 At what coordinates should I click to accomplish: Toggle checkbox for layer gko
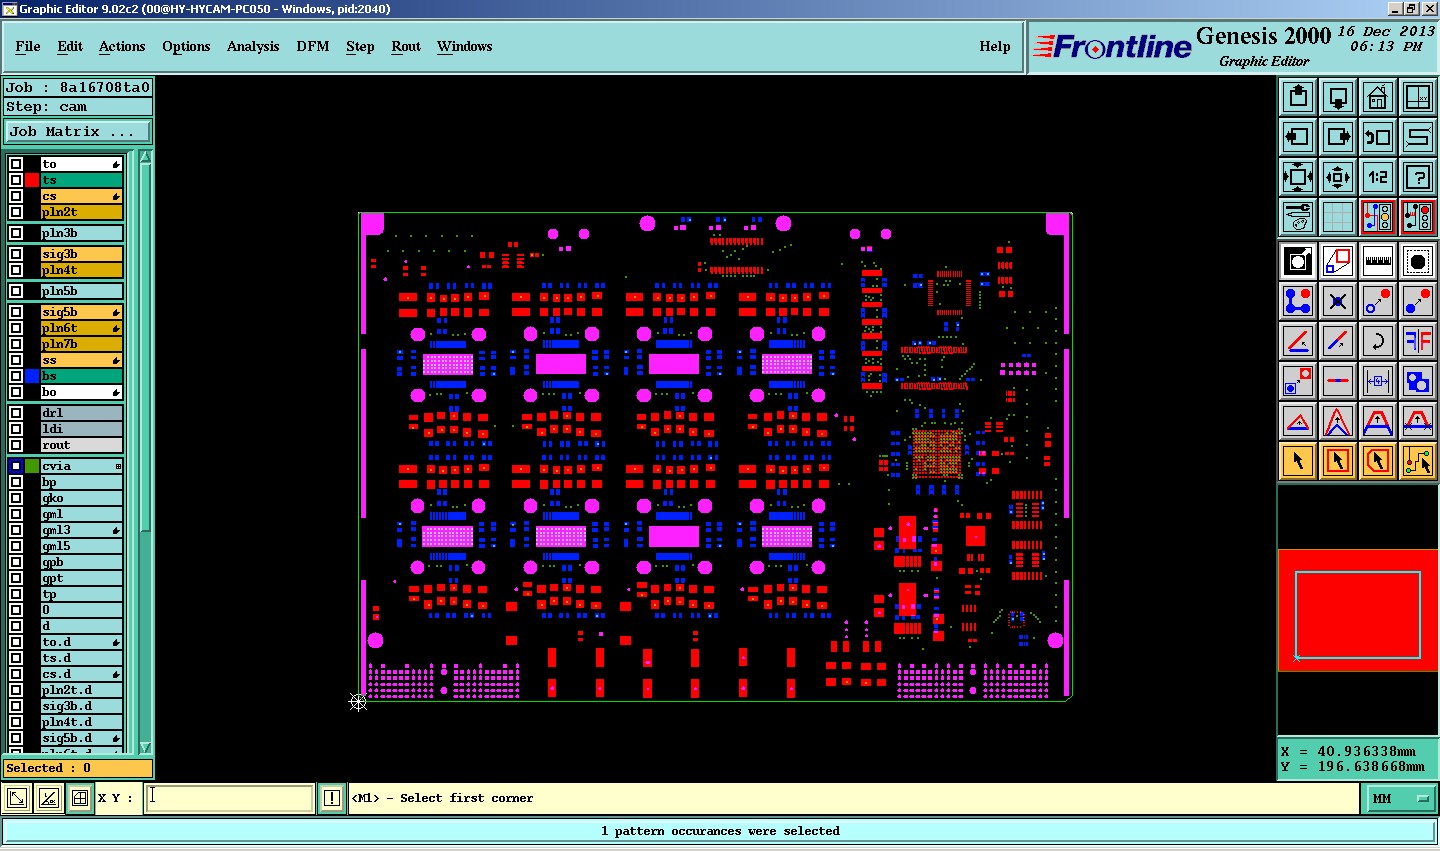point(16,498)
